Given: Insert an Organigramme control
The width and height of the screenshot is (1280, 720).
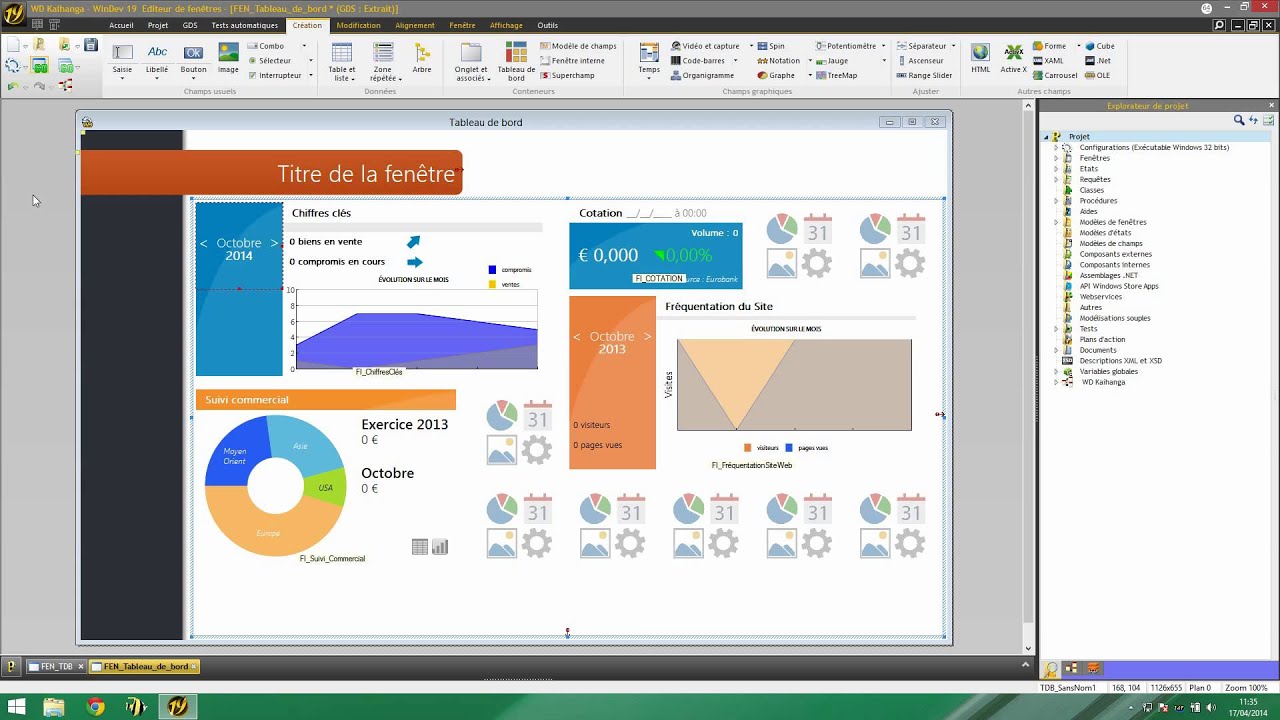Looking at the screenshot, I should click(x=702, y=75).
